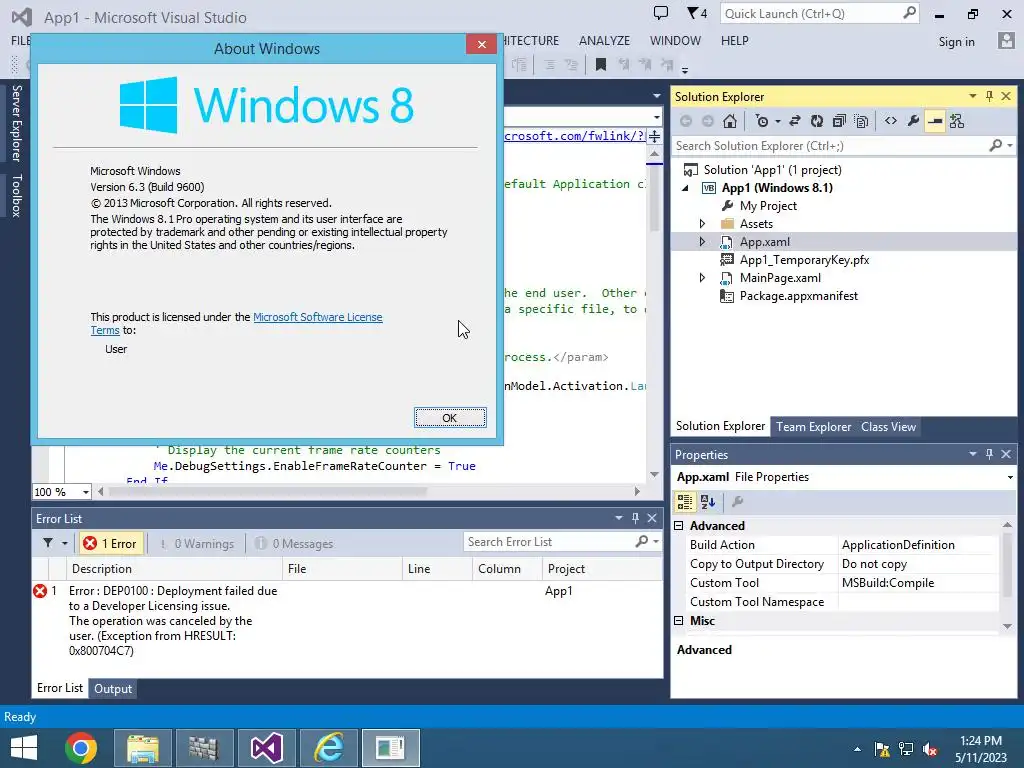Click View Code icon in Solution Explorer

(891, 121)
